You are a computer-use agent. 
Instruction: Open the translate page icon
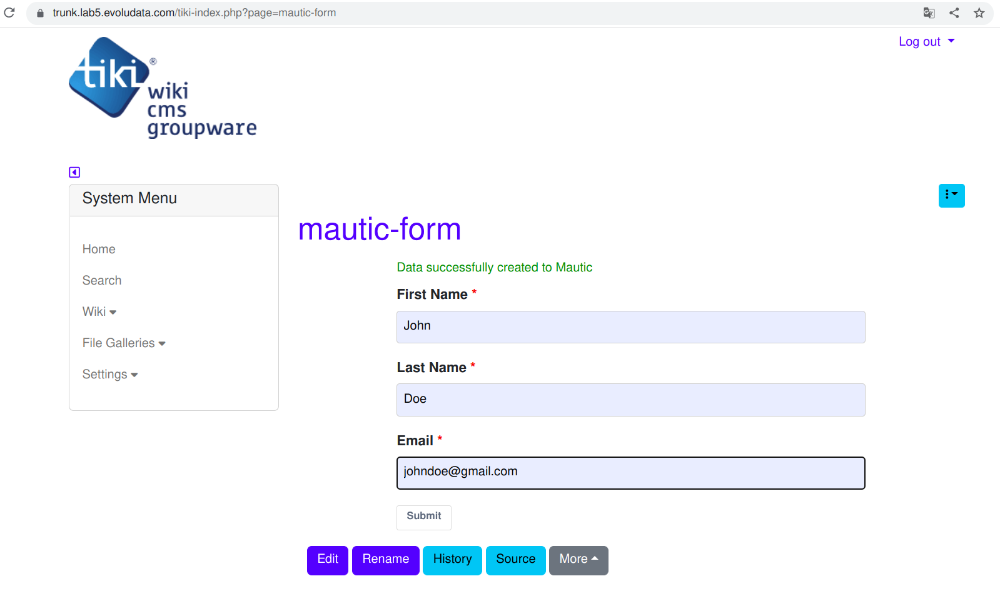coord(929,13)
